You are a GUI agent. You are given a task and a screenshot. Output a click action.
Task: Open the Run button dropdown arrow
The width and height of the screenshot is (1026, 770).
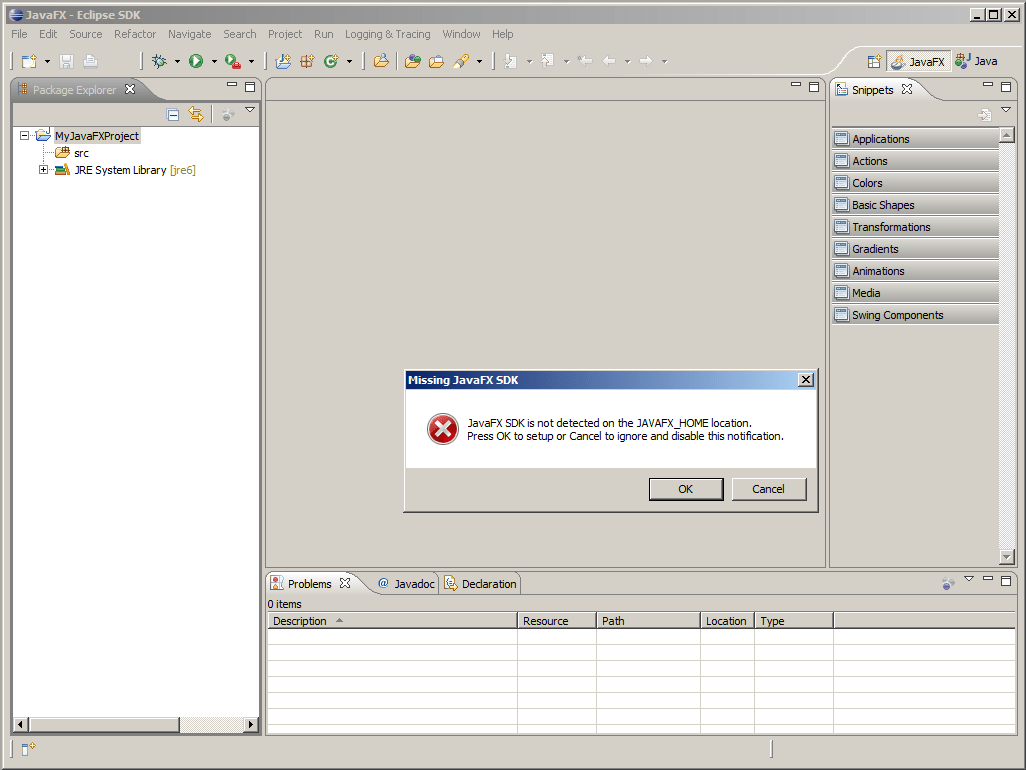[x=213, y=61]
